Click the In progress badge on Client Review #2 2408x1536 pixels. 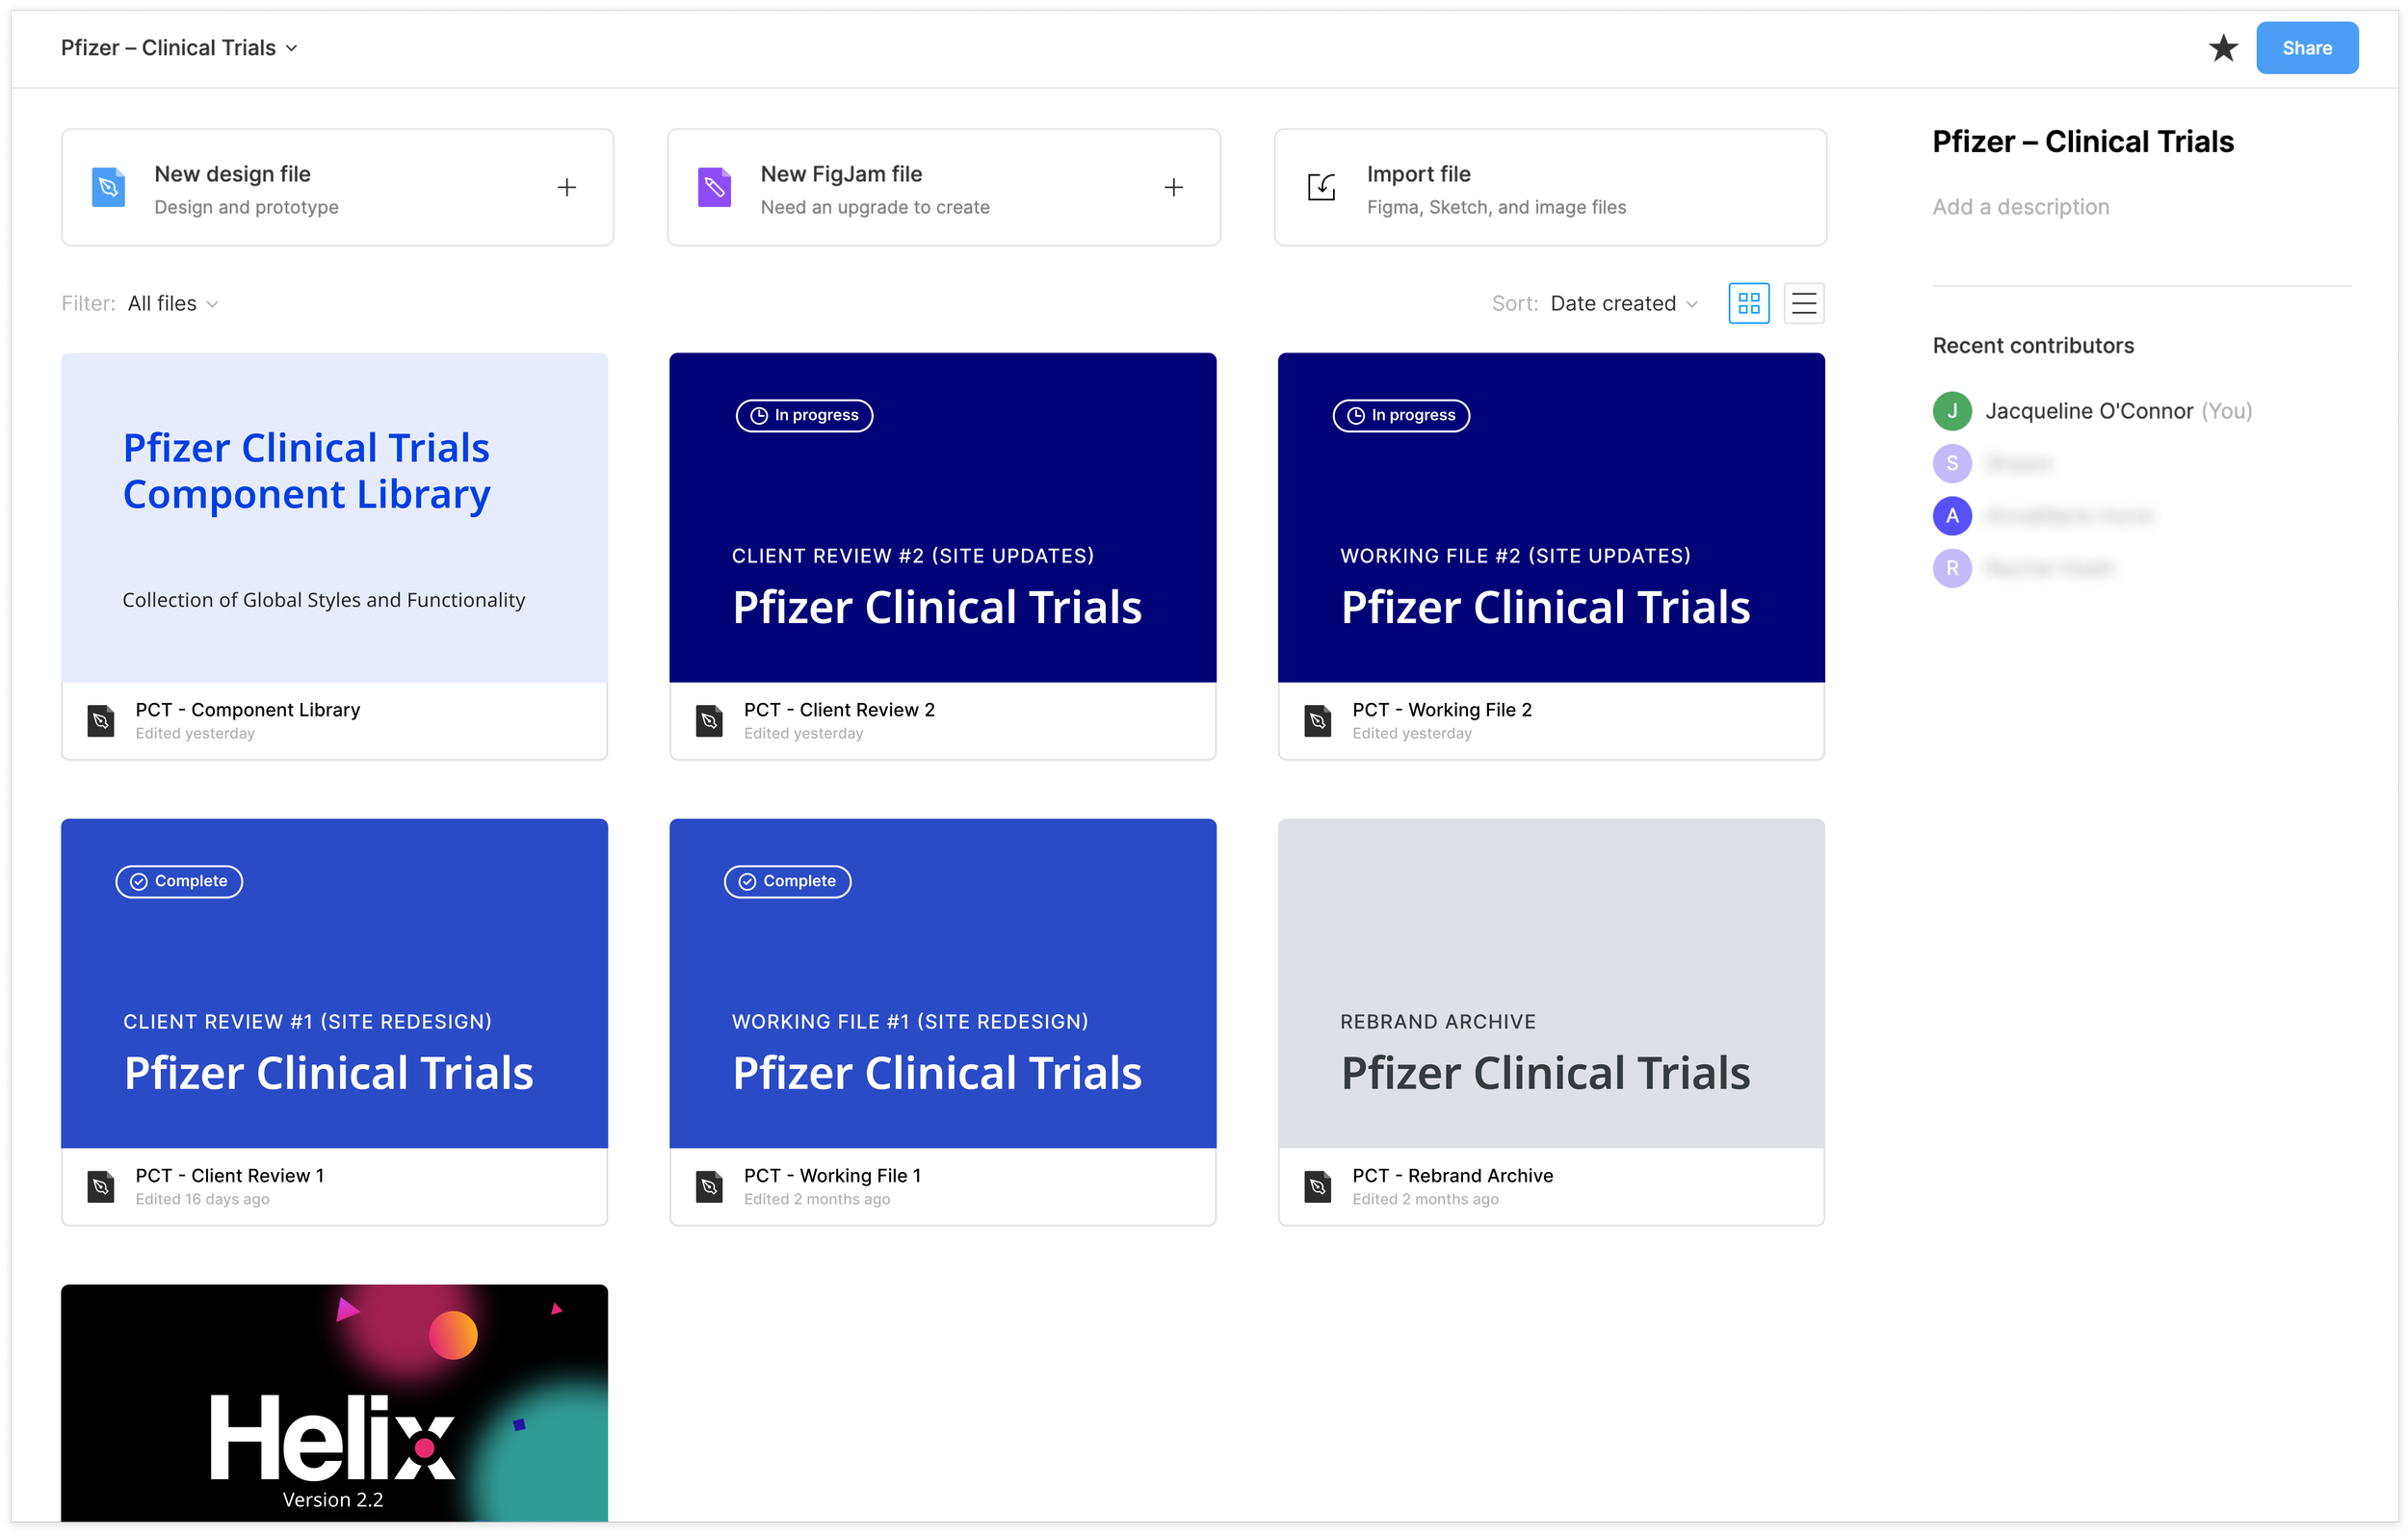point(803,415)
